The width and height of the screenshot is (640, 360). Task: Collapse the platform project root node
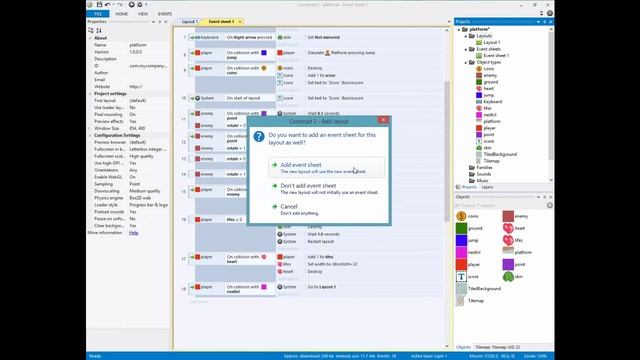pyautogui.click(x=459, y=29)
